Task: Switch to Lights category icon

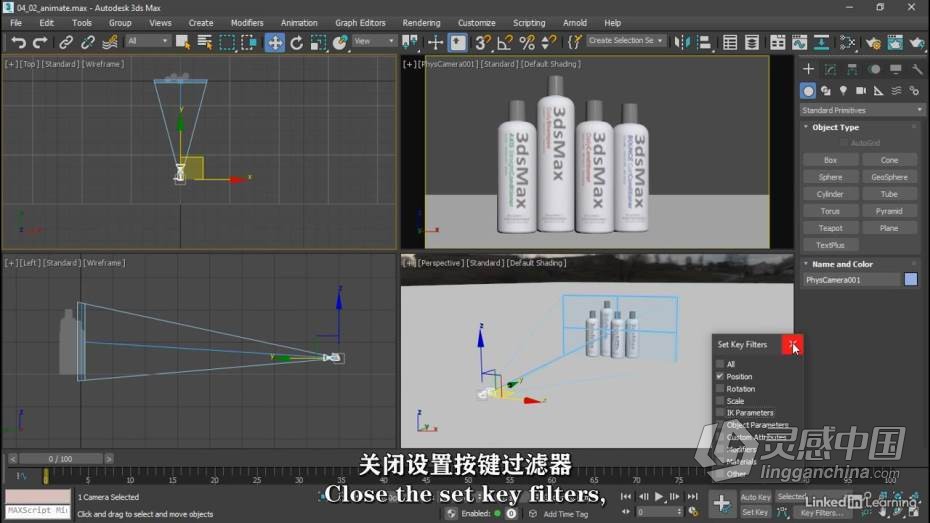Action: click(x=843, y=91)
